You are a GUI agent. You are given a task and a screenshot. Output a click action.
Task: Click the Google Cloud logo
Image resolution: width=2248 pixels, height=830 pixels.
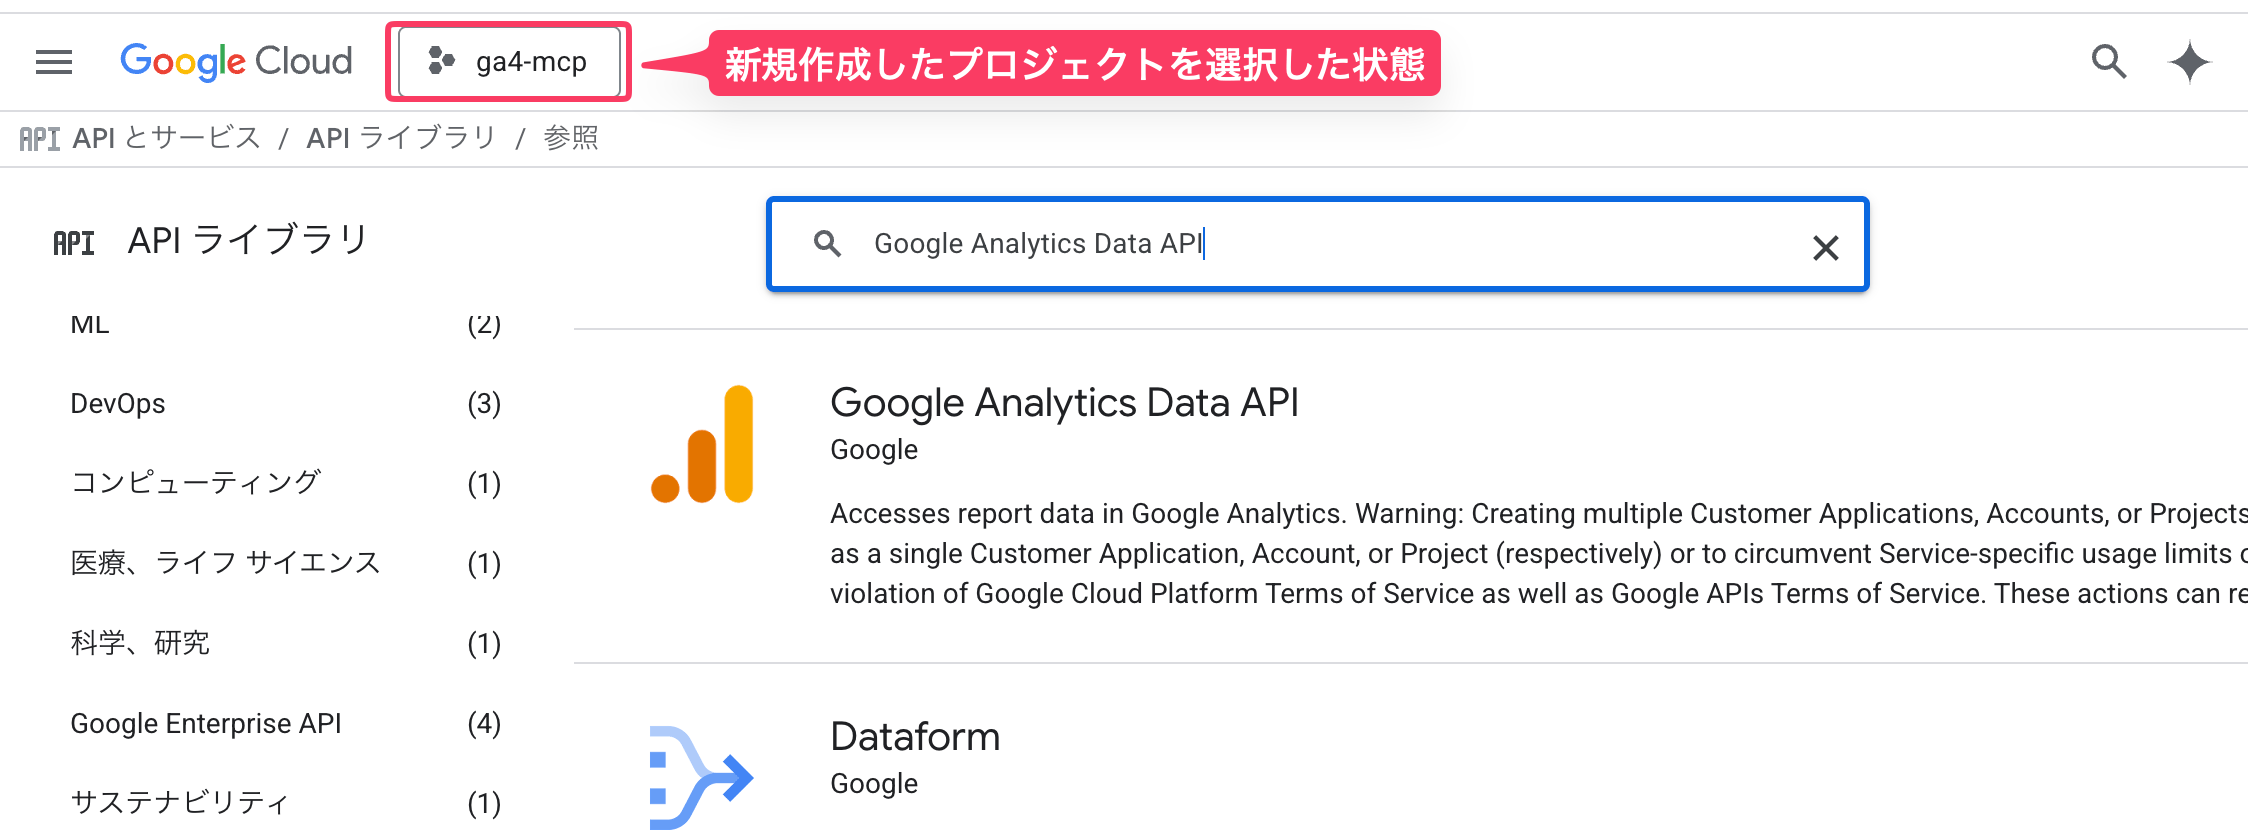[x=235, y=61]
